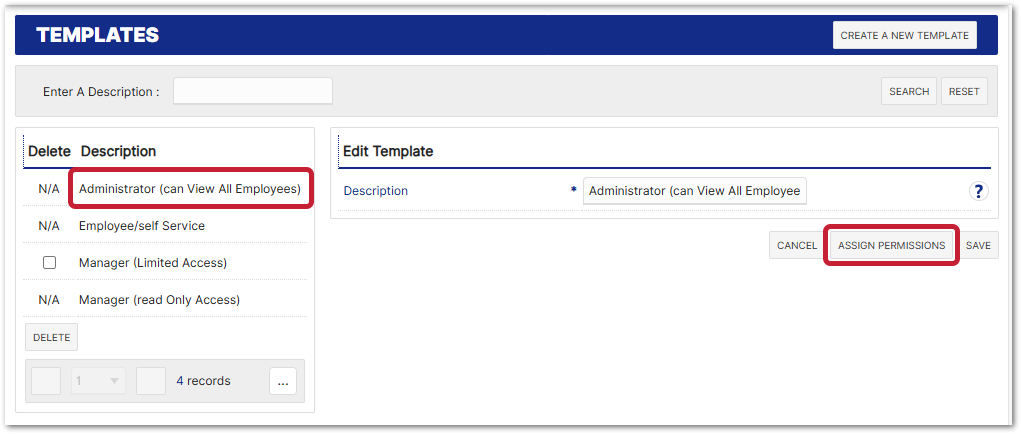Screen dimensions: 1021x434
Task: Select Administrator (can View All Employees) template
Action: [x=190, y=189]
